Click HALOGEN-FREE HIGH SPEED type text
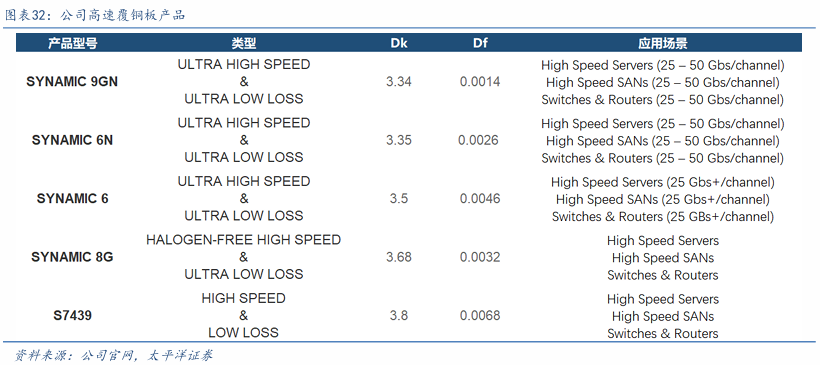This screenshot has height=365, width=820. (x=244, y=240)
